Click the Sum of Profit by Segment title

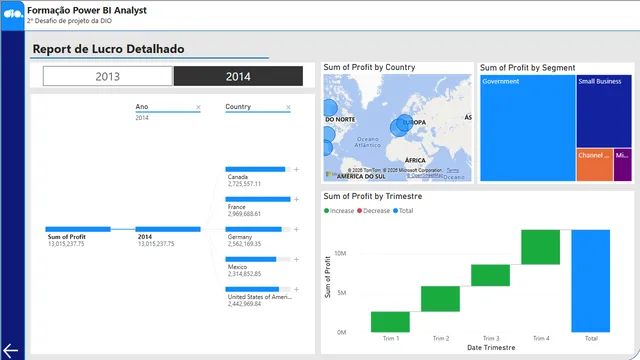[x=527, y=68]
